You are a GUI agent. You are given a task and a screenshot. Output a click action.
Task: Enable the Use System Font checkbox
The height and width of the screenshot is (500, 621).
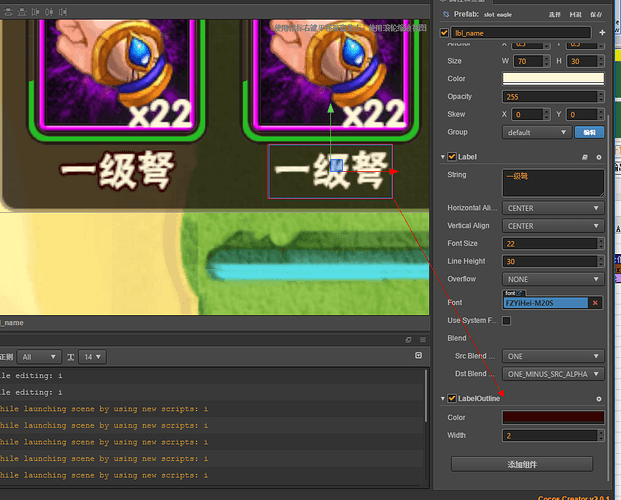click(507, 321)
